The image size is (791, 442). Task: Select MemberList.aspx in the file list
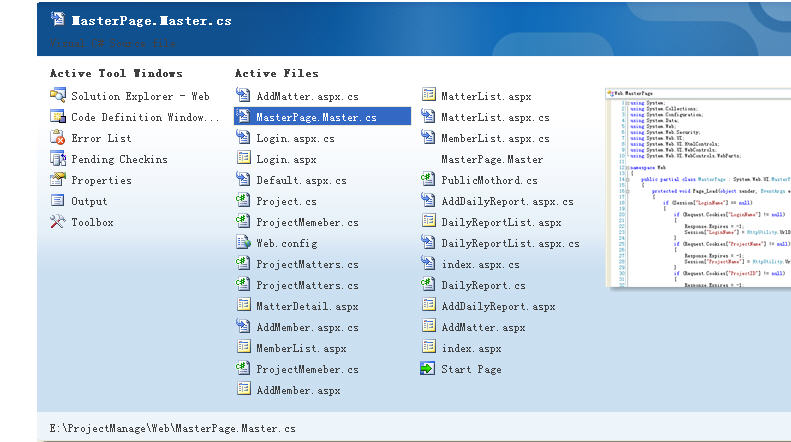[301, 349]
